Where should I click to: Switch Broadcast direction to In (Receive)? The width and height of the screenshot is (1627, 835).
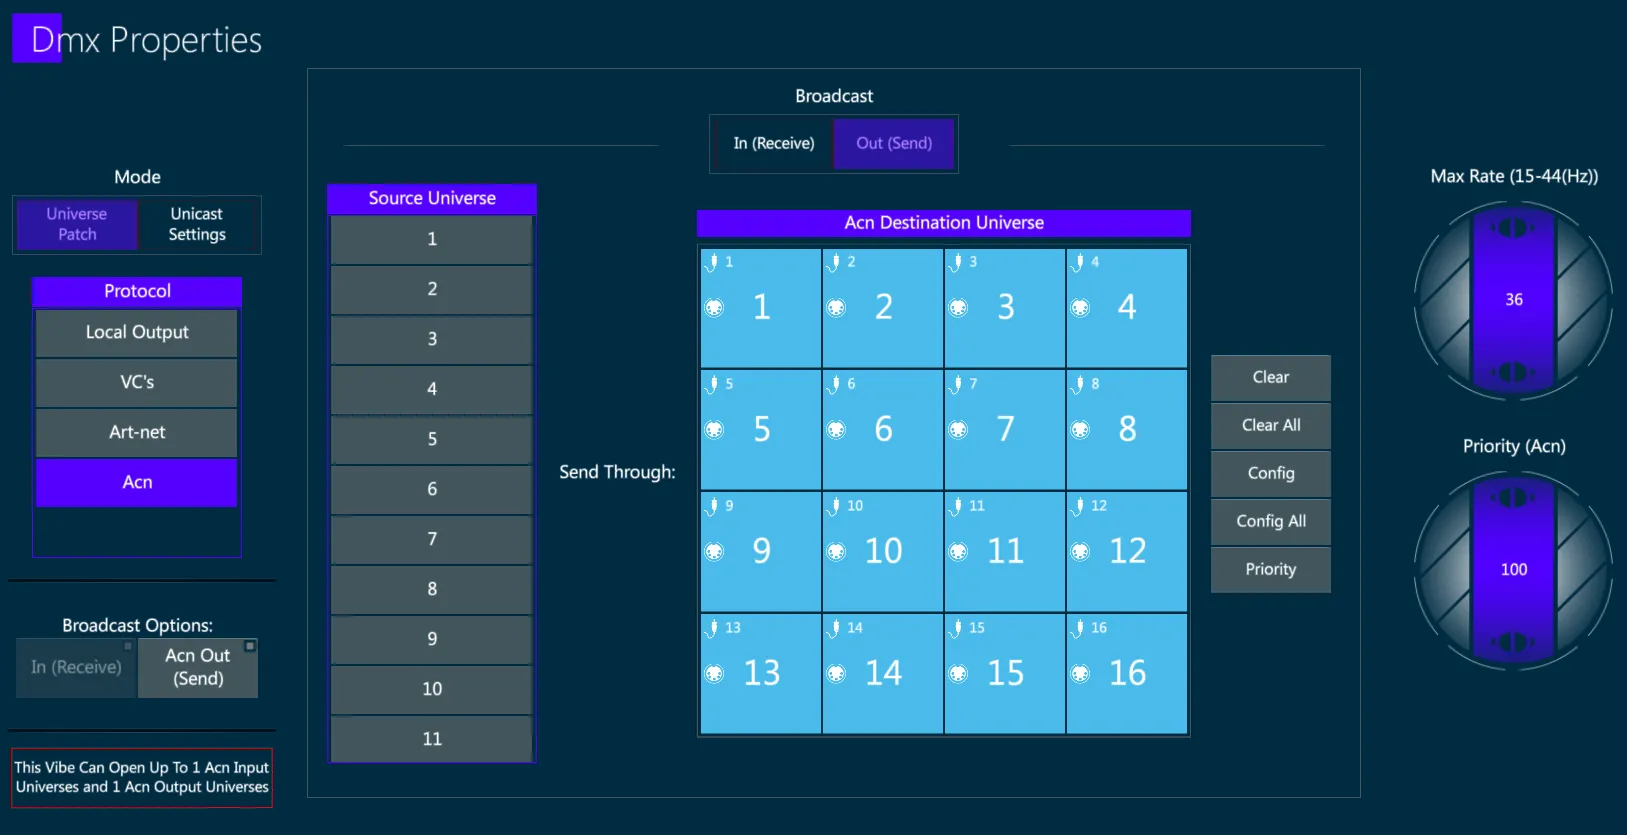774,144
